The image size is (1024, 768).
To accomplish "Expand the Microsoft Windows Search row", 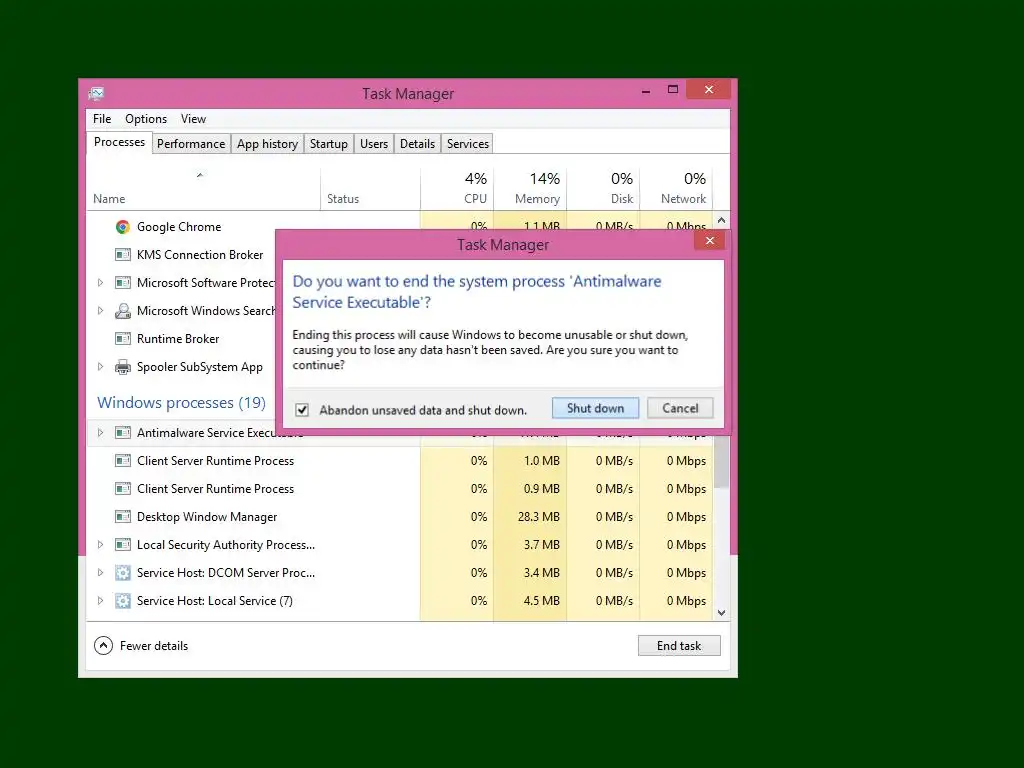I will 100,311.
